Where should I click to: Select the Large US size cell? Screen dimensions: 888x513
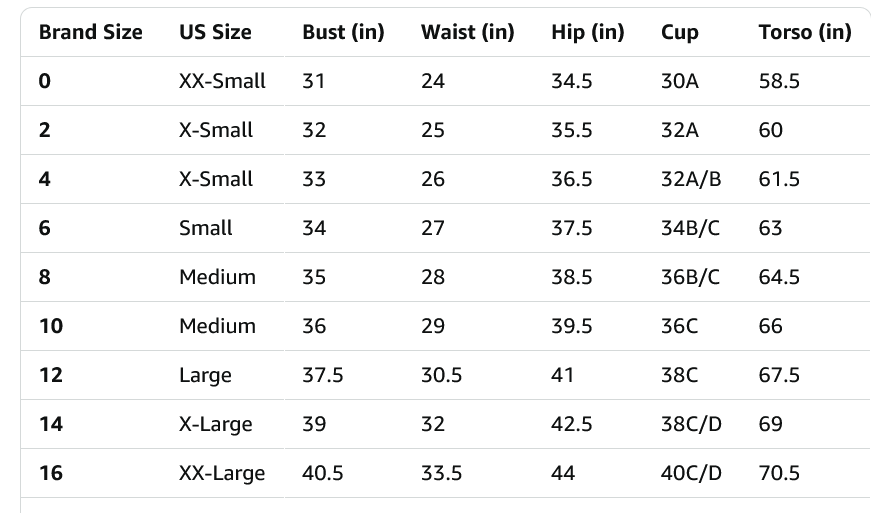[x=205, y=375]
